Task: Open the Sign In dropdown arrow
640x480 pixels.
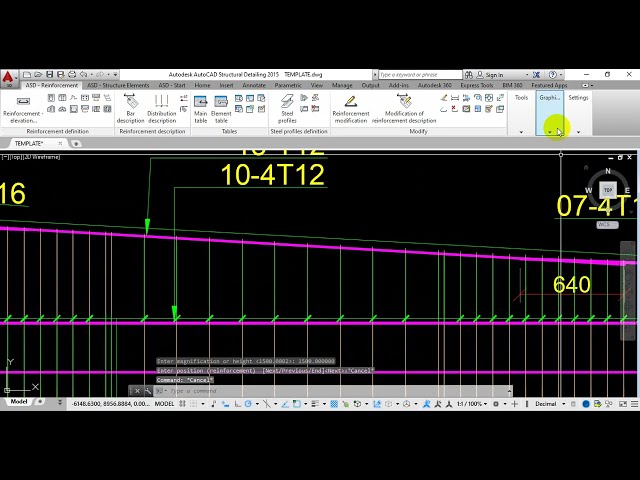Action: point(527,75)
